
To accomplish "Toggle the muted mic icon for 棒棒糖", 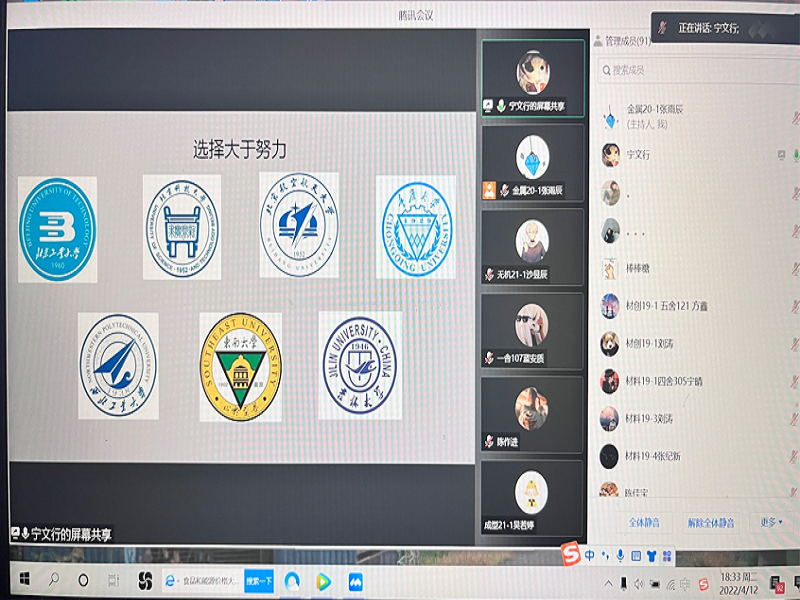I will [x=795, y=268].
